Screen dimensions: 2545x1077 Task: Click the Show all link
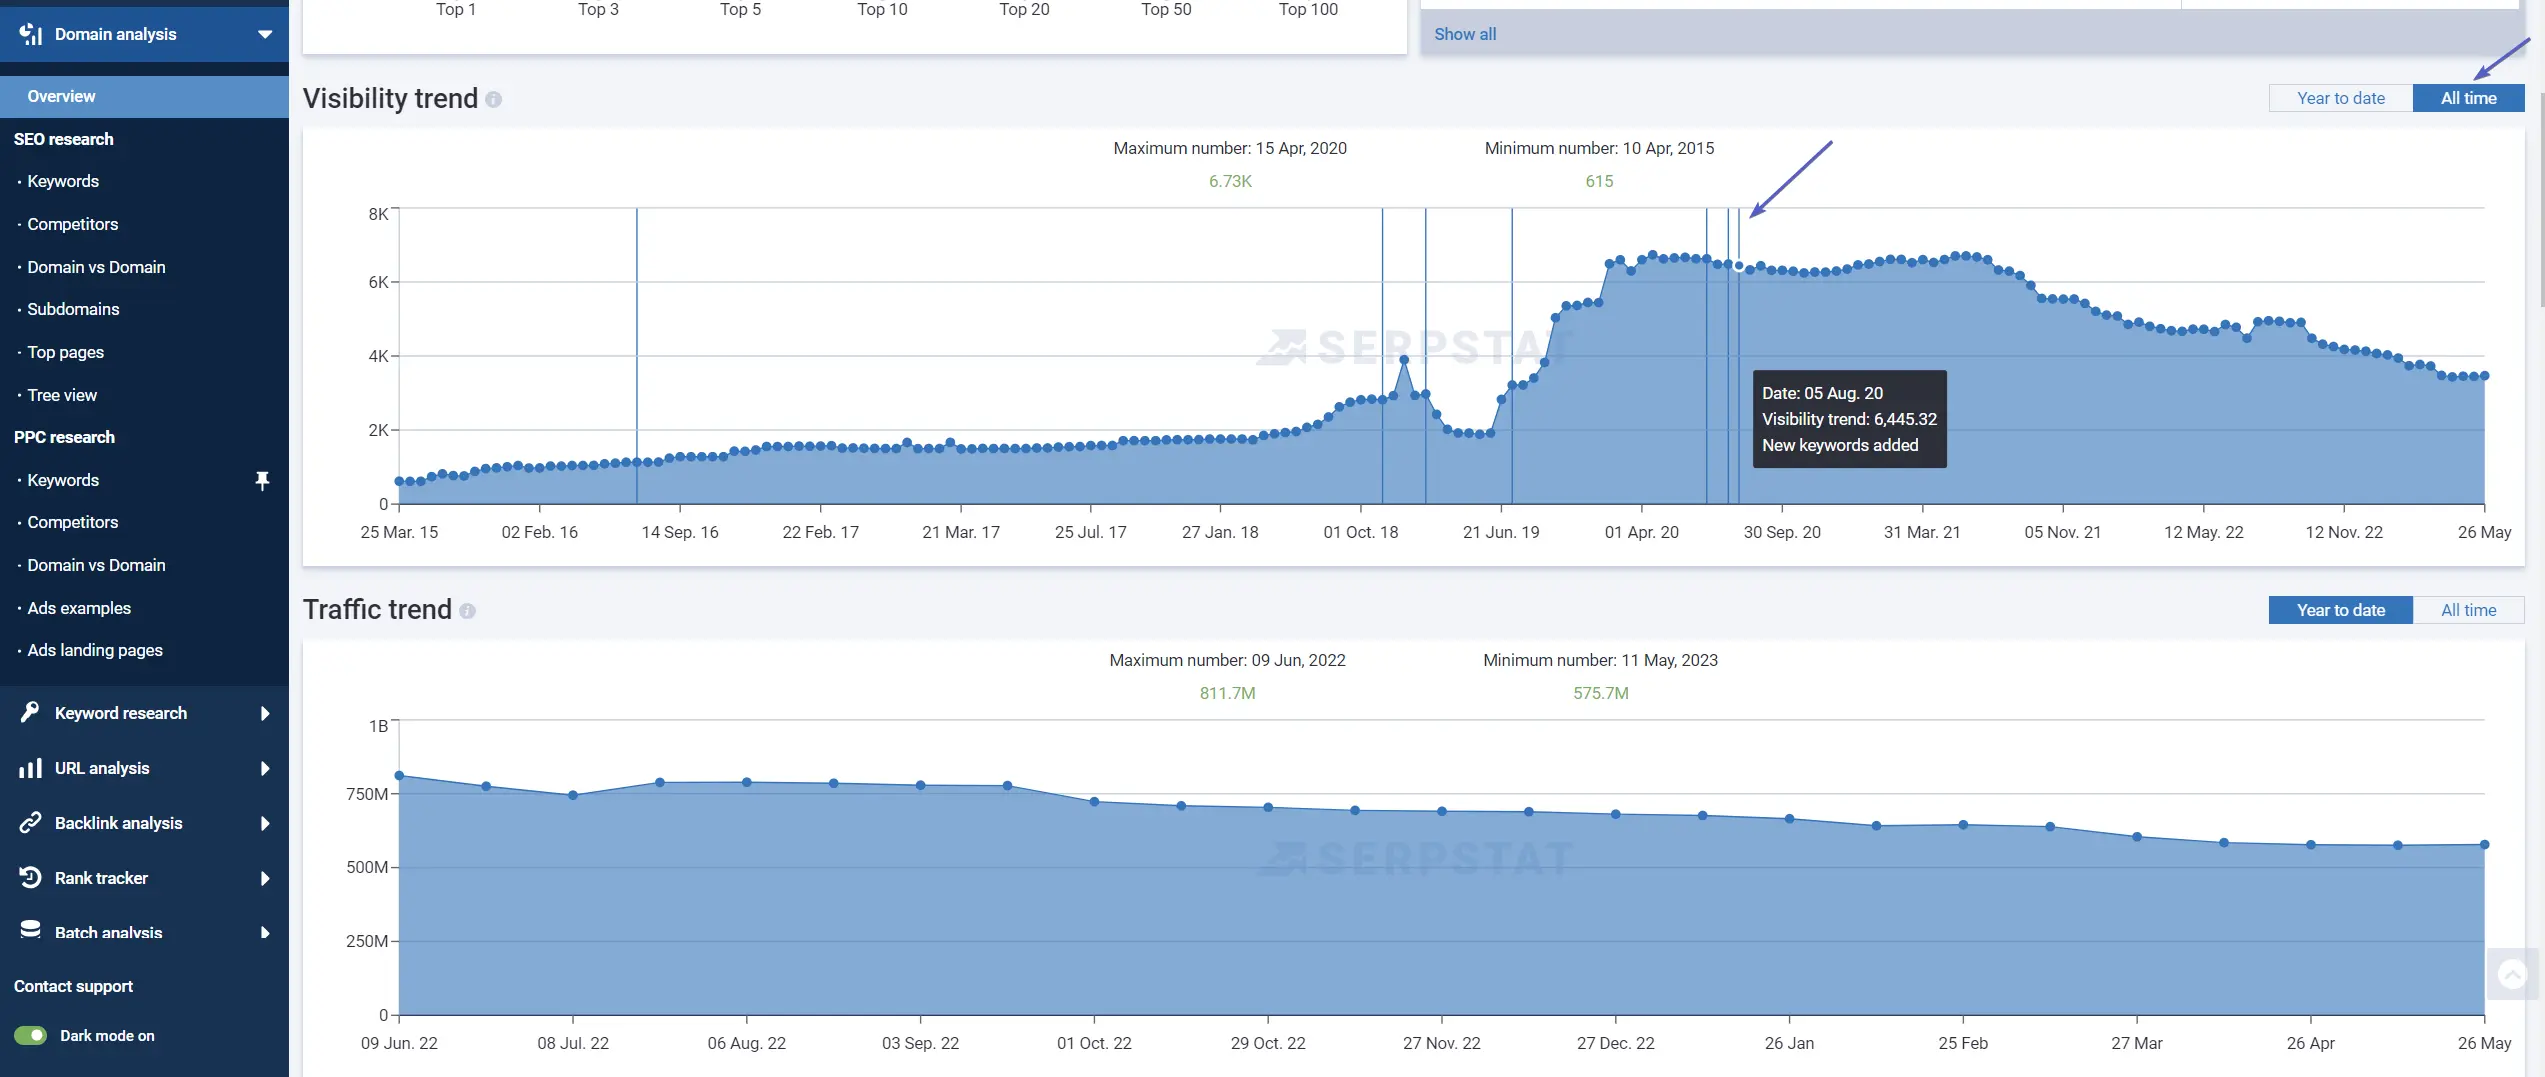point(1465,33)
